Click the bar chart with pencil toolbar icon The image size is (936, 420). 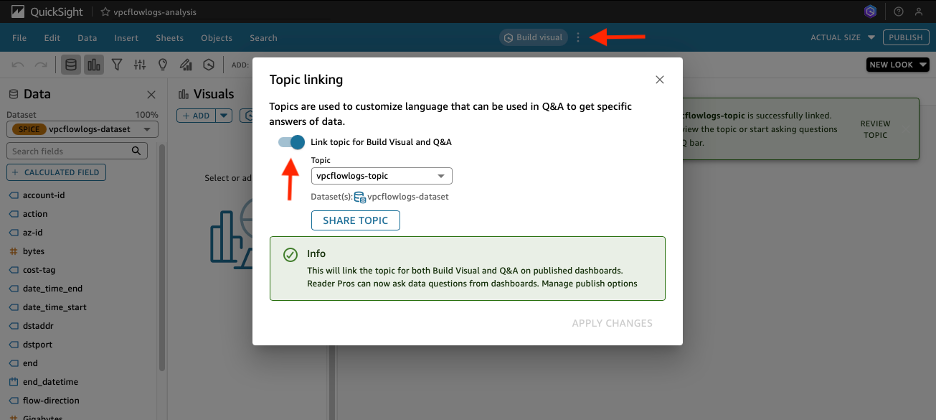tap(186, 64)
